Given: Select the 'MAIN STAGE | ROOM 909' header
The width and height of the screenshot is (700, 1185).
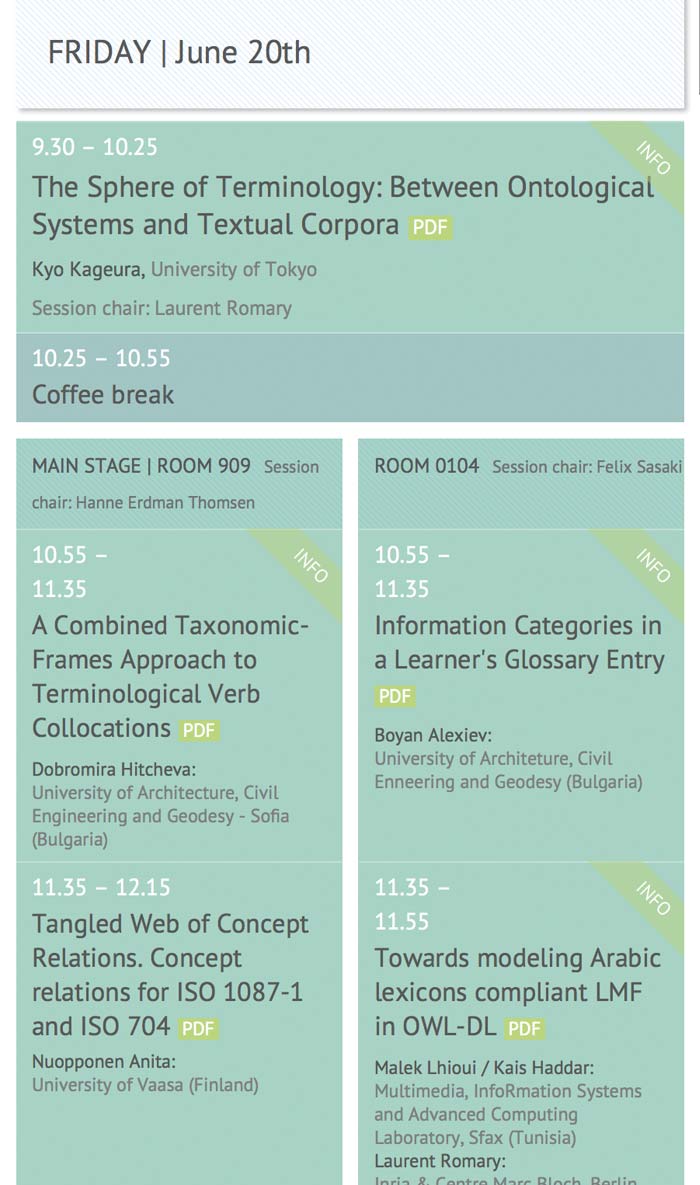Looking at the screenshot, I should [x=141, y=466].
